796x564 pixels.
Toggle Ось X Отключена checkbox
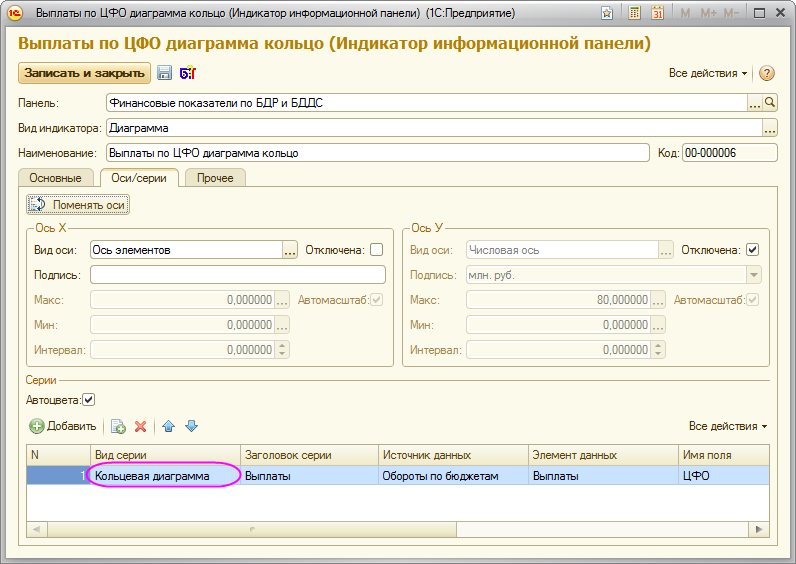pyautogui.click(x=377, y=250)
